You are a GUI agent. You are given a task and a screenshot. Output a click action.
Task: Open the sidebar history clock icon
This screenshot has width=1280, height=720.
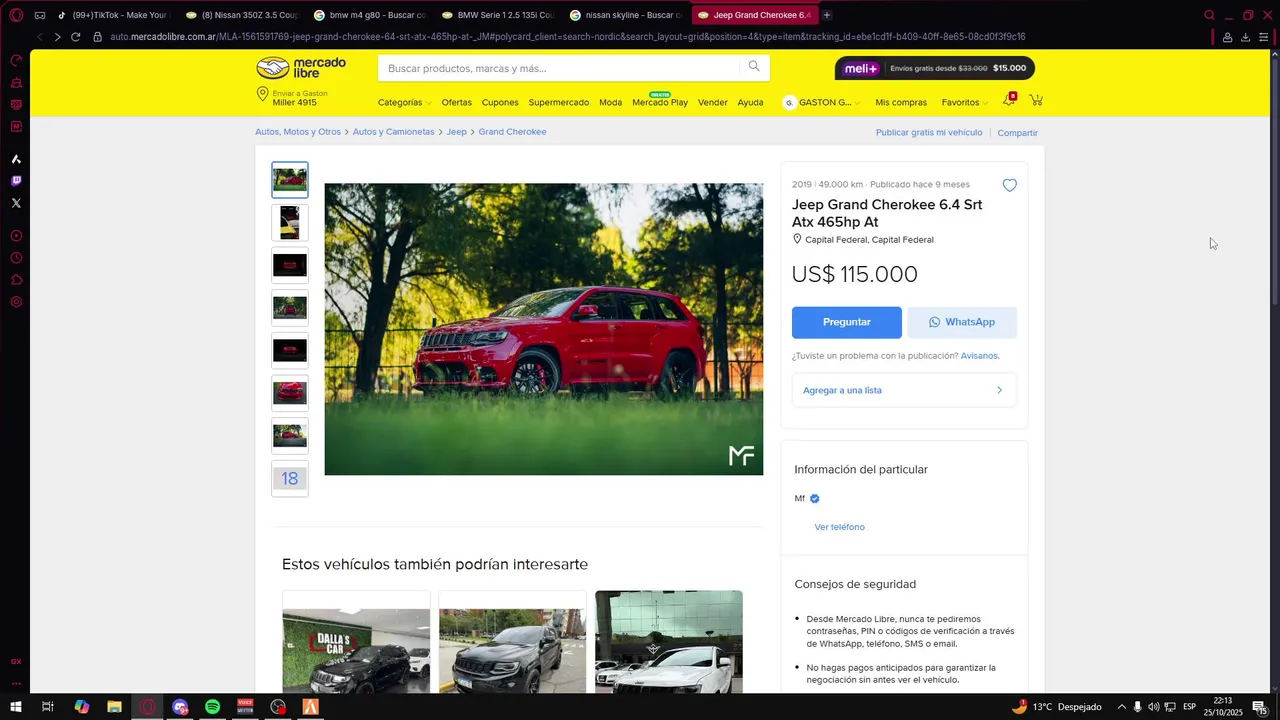16,258
